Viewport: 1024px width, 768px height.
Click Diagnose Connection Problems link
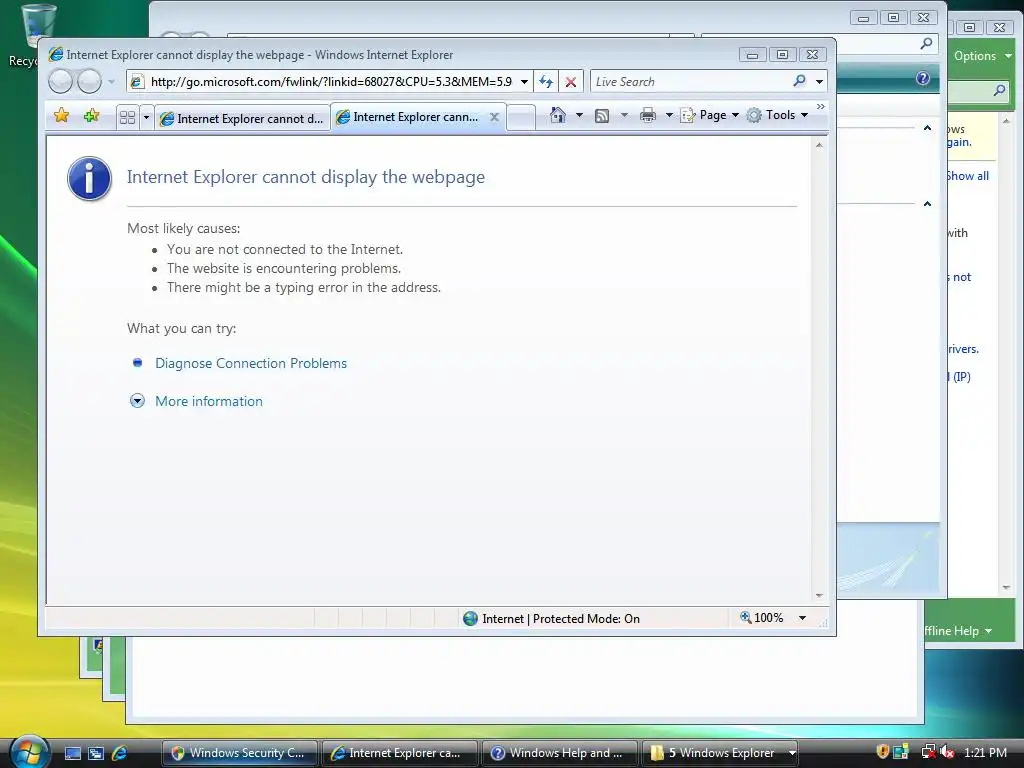click(251, 363)
